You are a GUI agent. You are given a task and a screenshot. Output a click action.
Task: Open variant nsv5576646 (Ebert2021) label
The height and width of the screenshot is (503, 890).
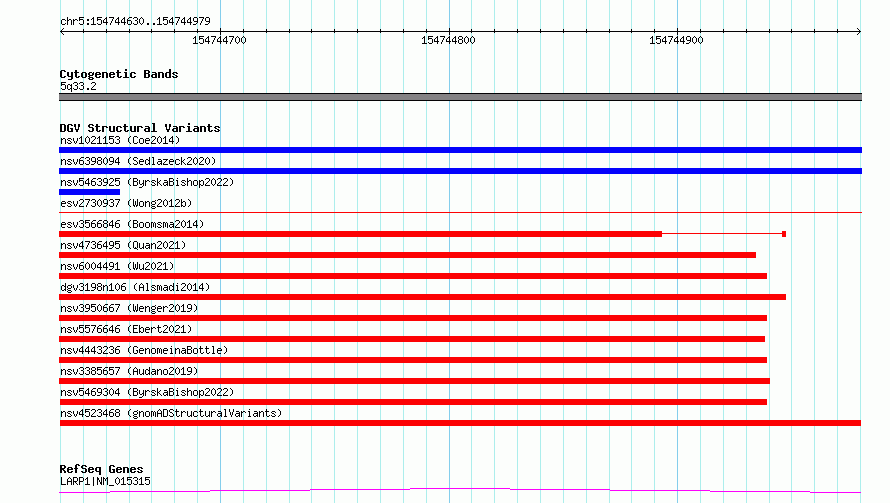coord(126,329)
